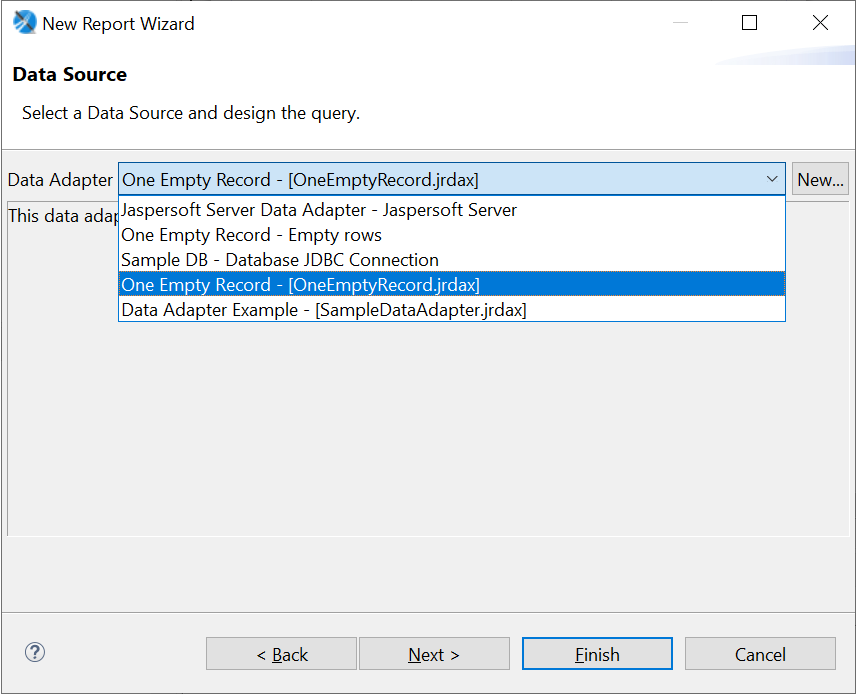The height and width of the screenshot is (694, 856).
Task: Choose One Empty Record - Empty rows
Action: pyautogui.click(x=451, y=235)
